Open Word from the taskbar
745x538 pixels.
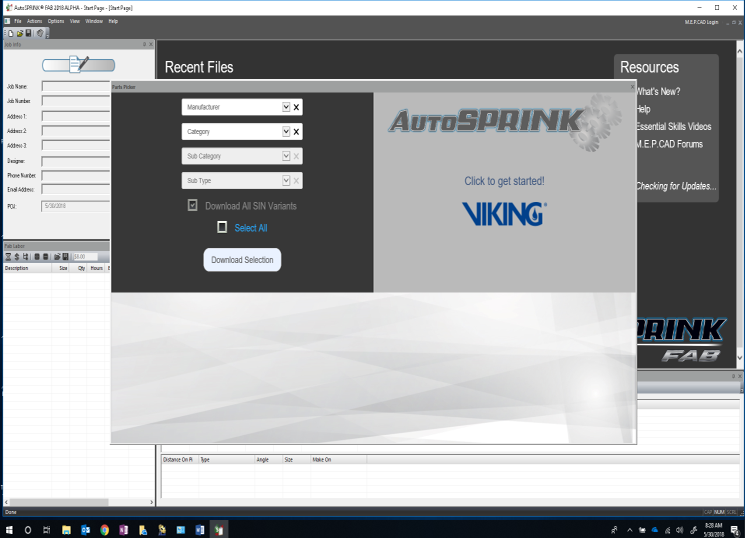pos(200,530)
